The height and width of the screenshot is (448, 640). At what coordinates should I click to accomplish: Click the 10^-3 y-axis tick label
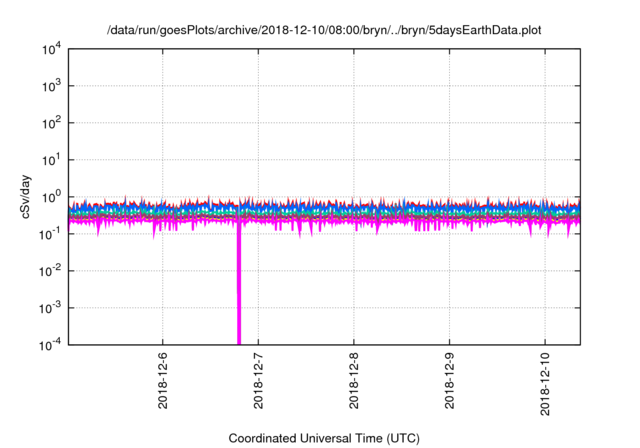[50, 308]
